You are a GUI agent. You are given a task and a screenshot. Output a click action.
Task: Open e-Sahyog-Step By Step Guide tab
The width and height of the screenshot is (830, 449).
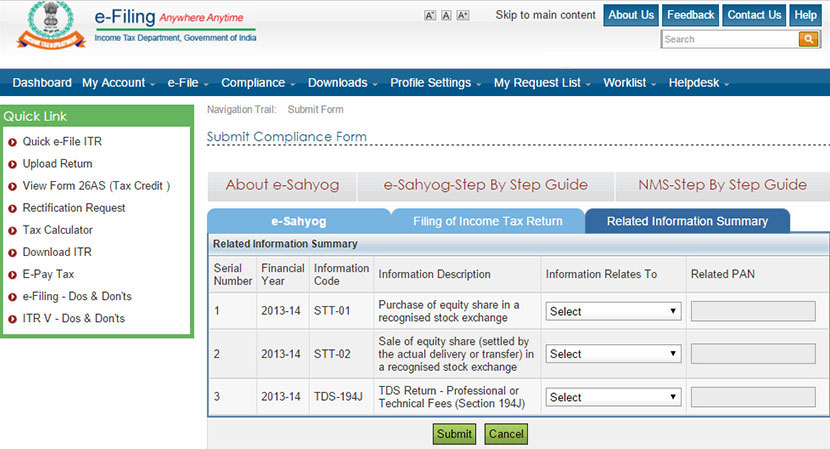tap(485, 185)
